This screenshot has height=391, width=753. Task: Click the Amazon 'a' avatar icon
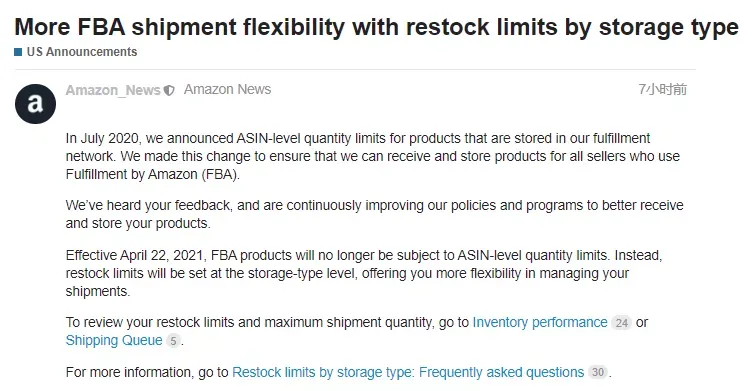(x=35, y=104)
